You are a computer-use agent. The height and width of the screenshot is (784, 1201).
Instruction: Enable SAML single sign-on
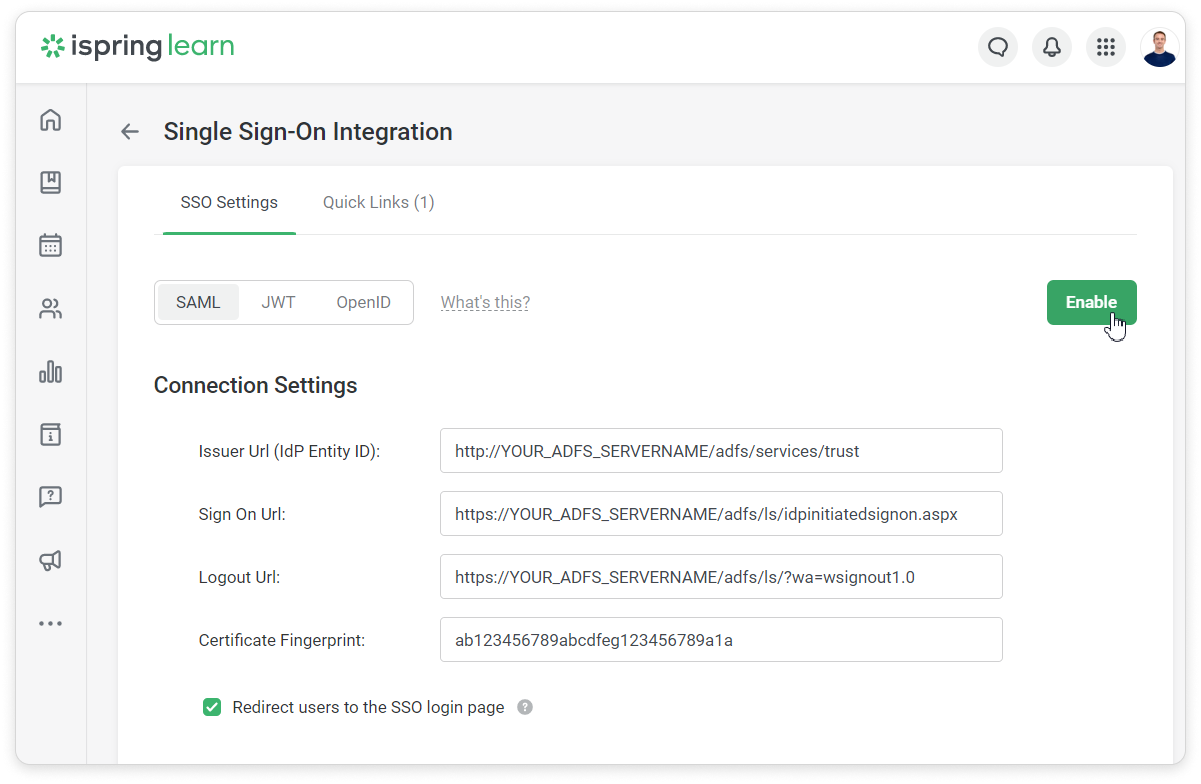coord(1091,302)
